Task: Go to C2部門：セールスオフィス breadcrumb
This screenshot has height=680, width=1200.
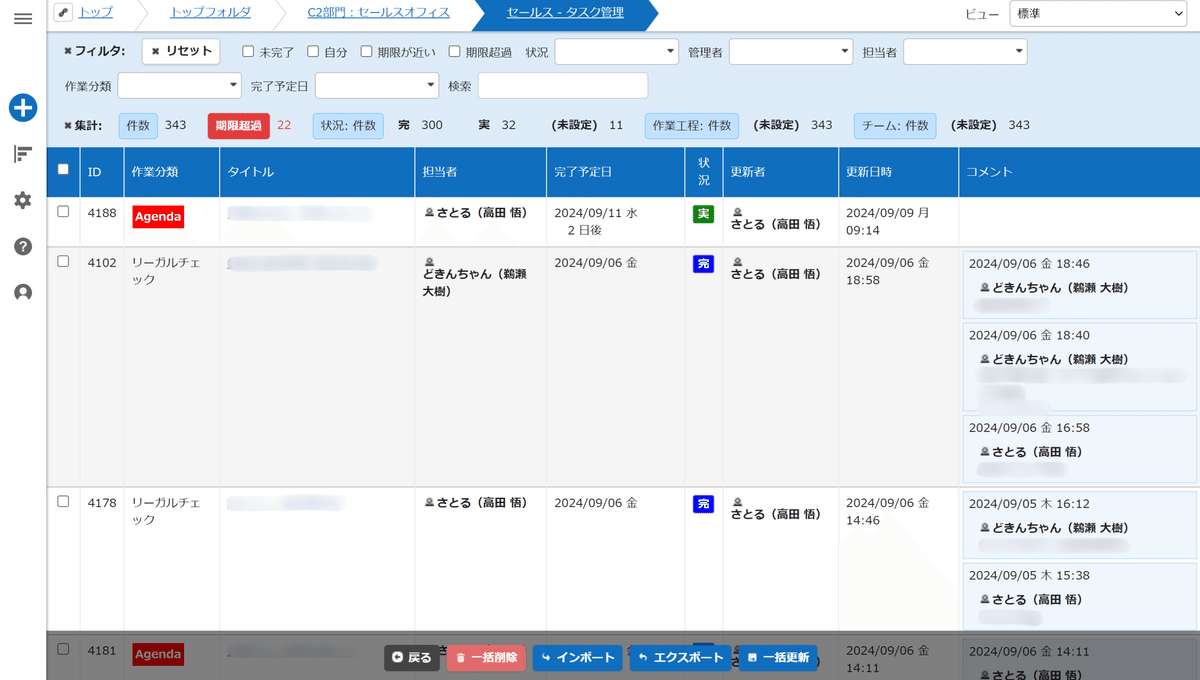Action: coord(378,13)
